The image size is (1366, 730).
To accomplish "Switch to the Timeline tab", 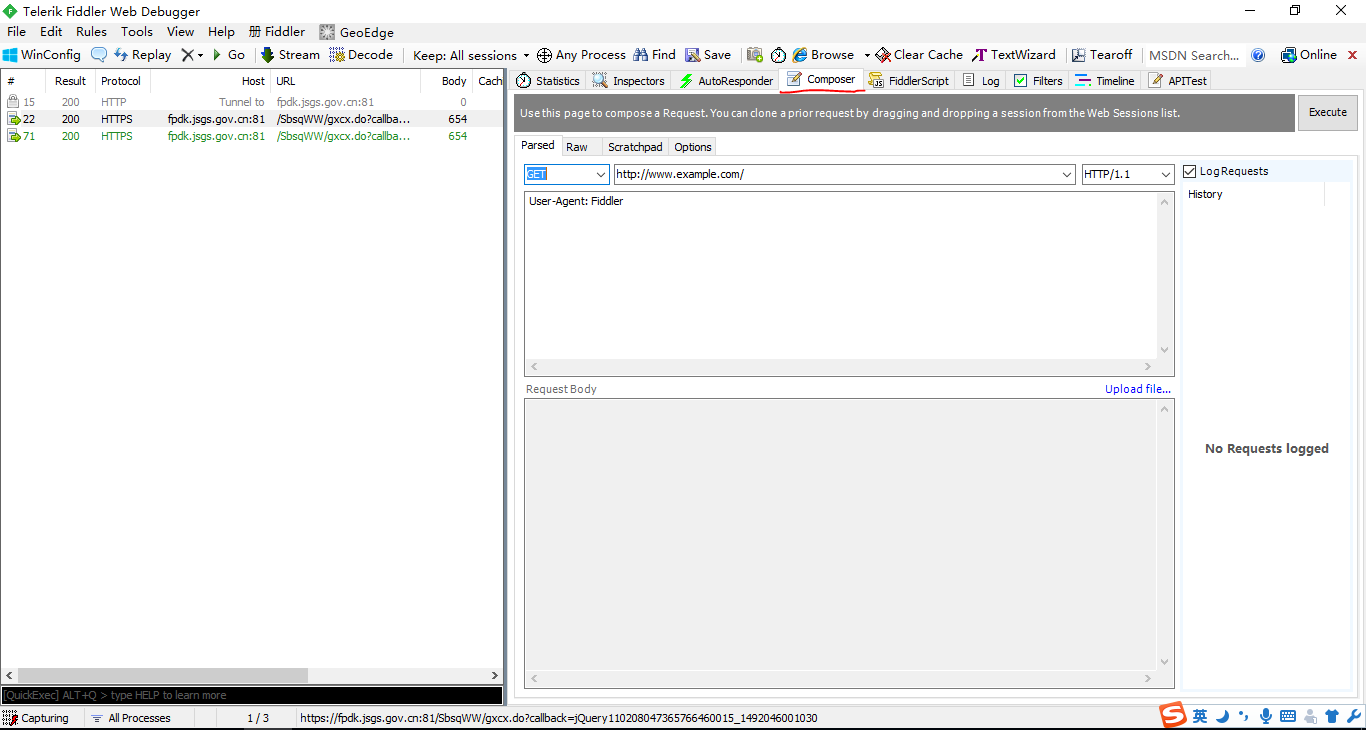I will click(x=1105, y=81).
